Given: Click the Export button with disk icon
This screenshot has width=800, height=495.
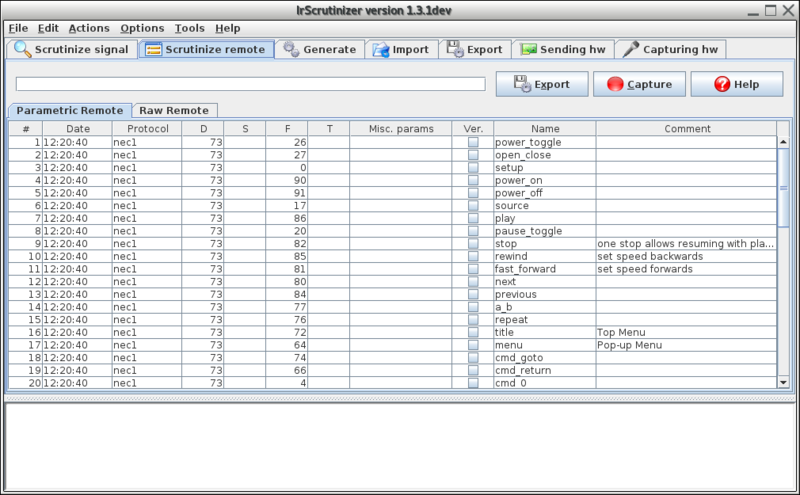Looking at the screenshot, I should (541, 85).
